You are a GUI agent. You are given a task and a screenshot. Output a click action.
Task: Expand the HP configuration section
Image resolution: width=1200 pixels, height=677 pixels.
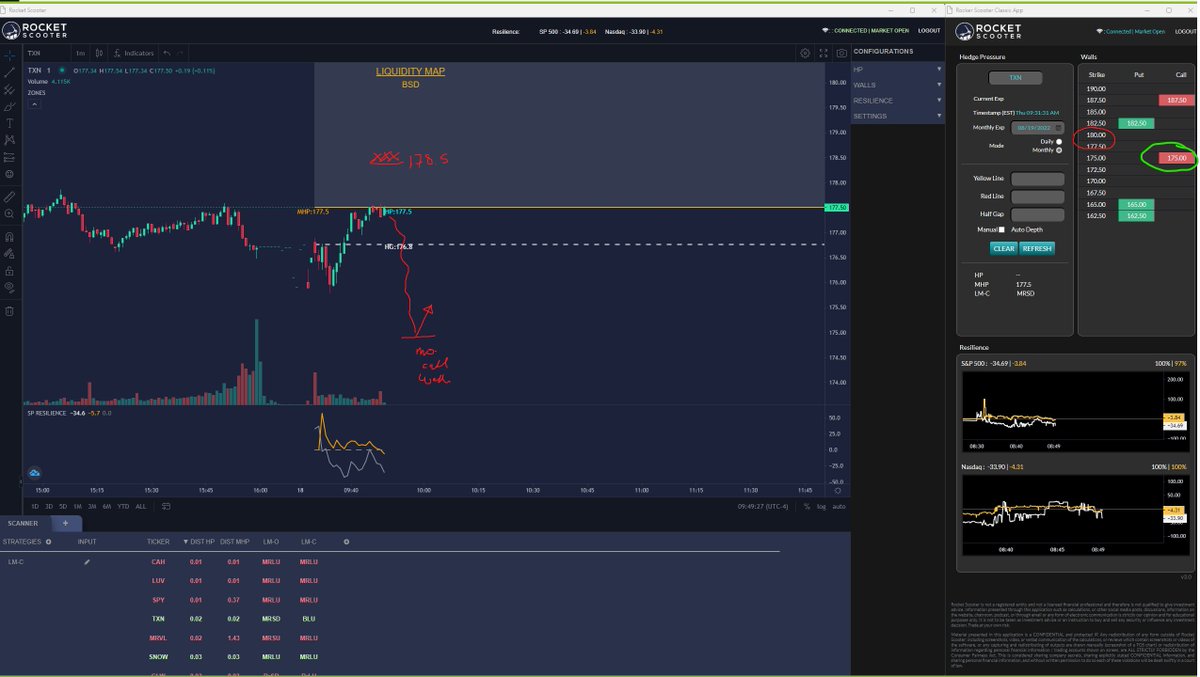897,69
